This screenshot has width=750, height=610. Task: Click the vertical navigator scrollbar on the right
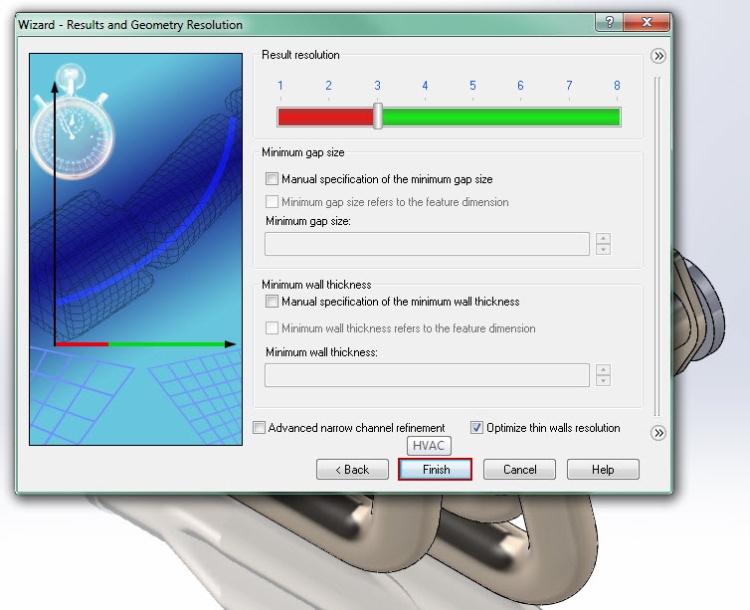[657, 246]
